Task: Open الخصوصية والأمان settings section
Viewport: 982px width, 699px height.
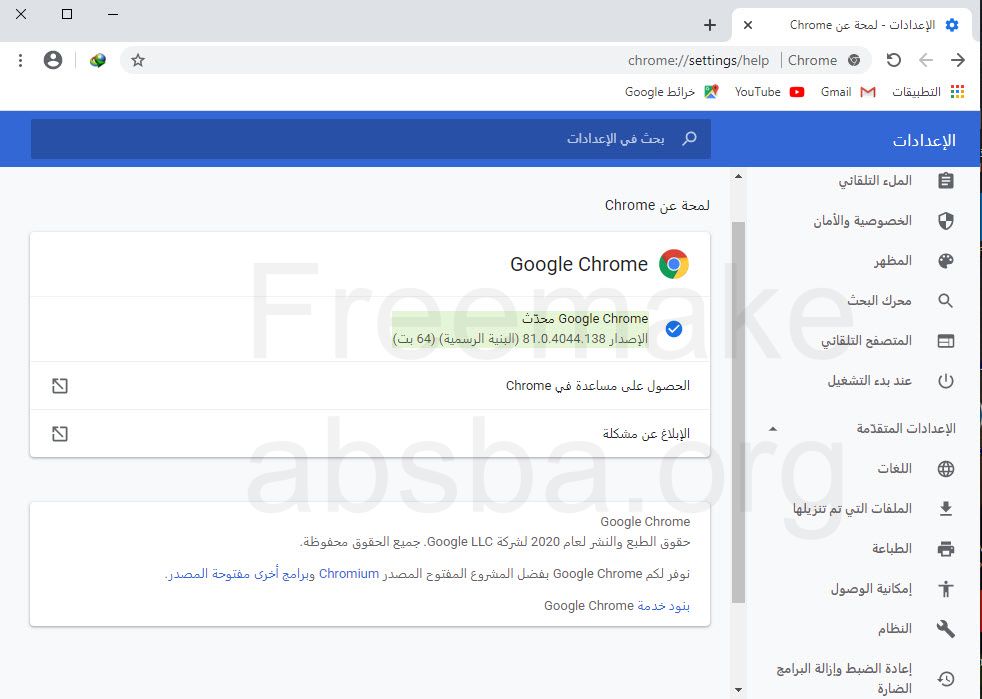Action: click(862, 221)
